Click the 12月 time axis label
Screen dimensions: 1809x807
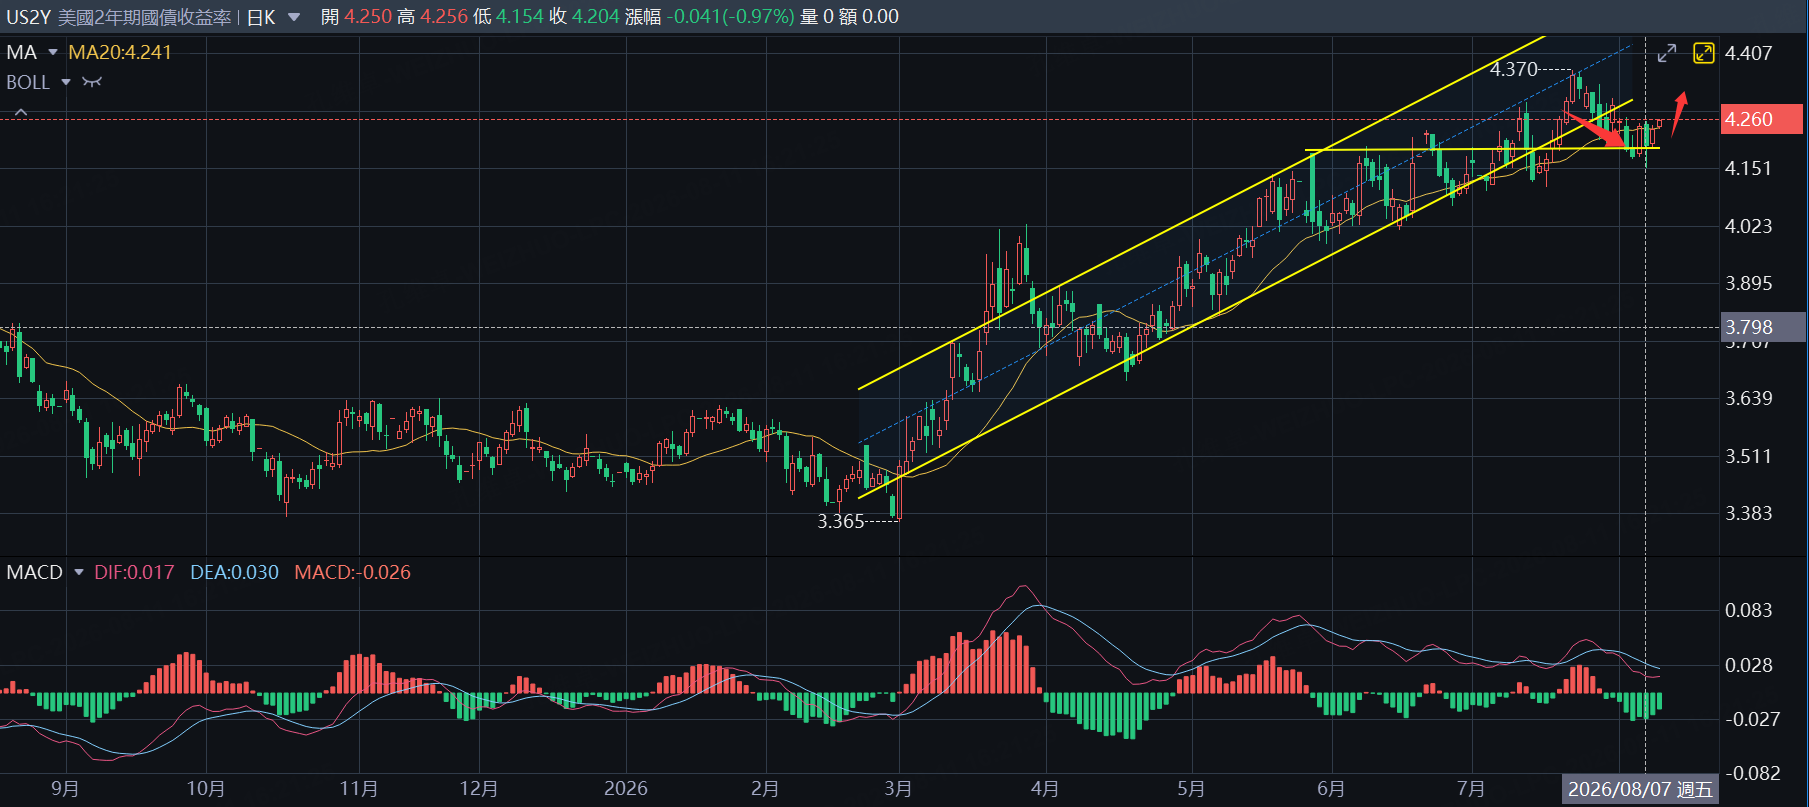(x=479, y=789)
